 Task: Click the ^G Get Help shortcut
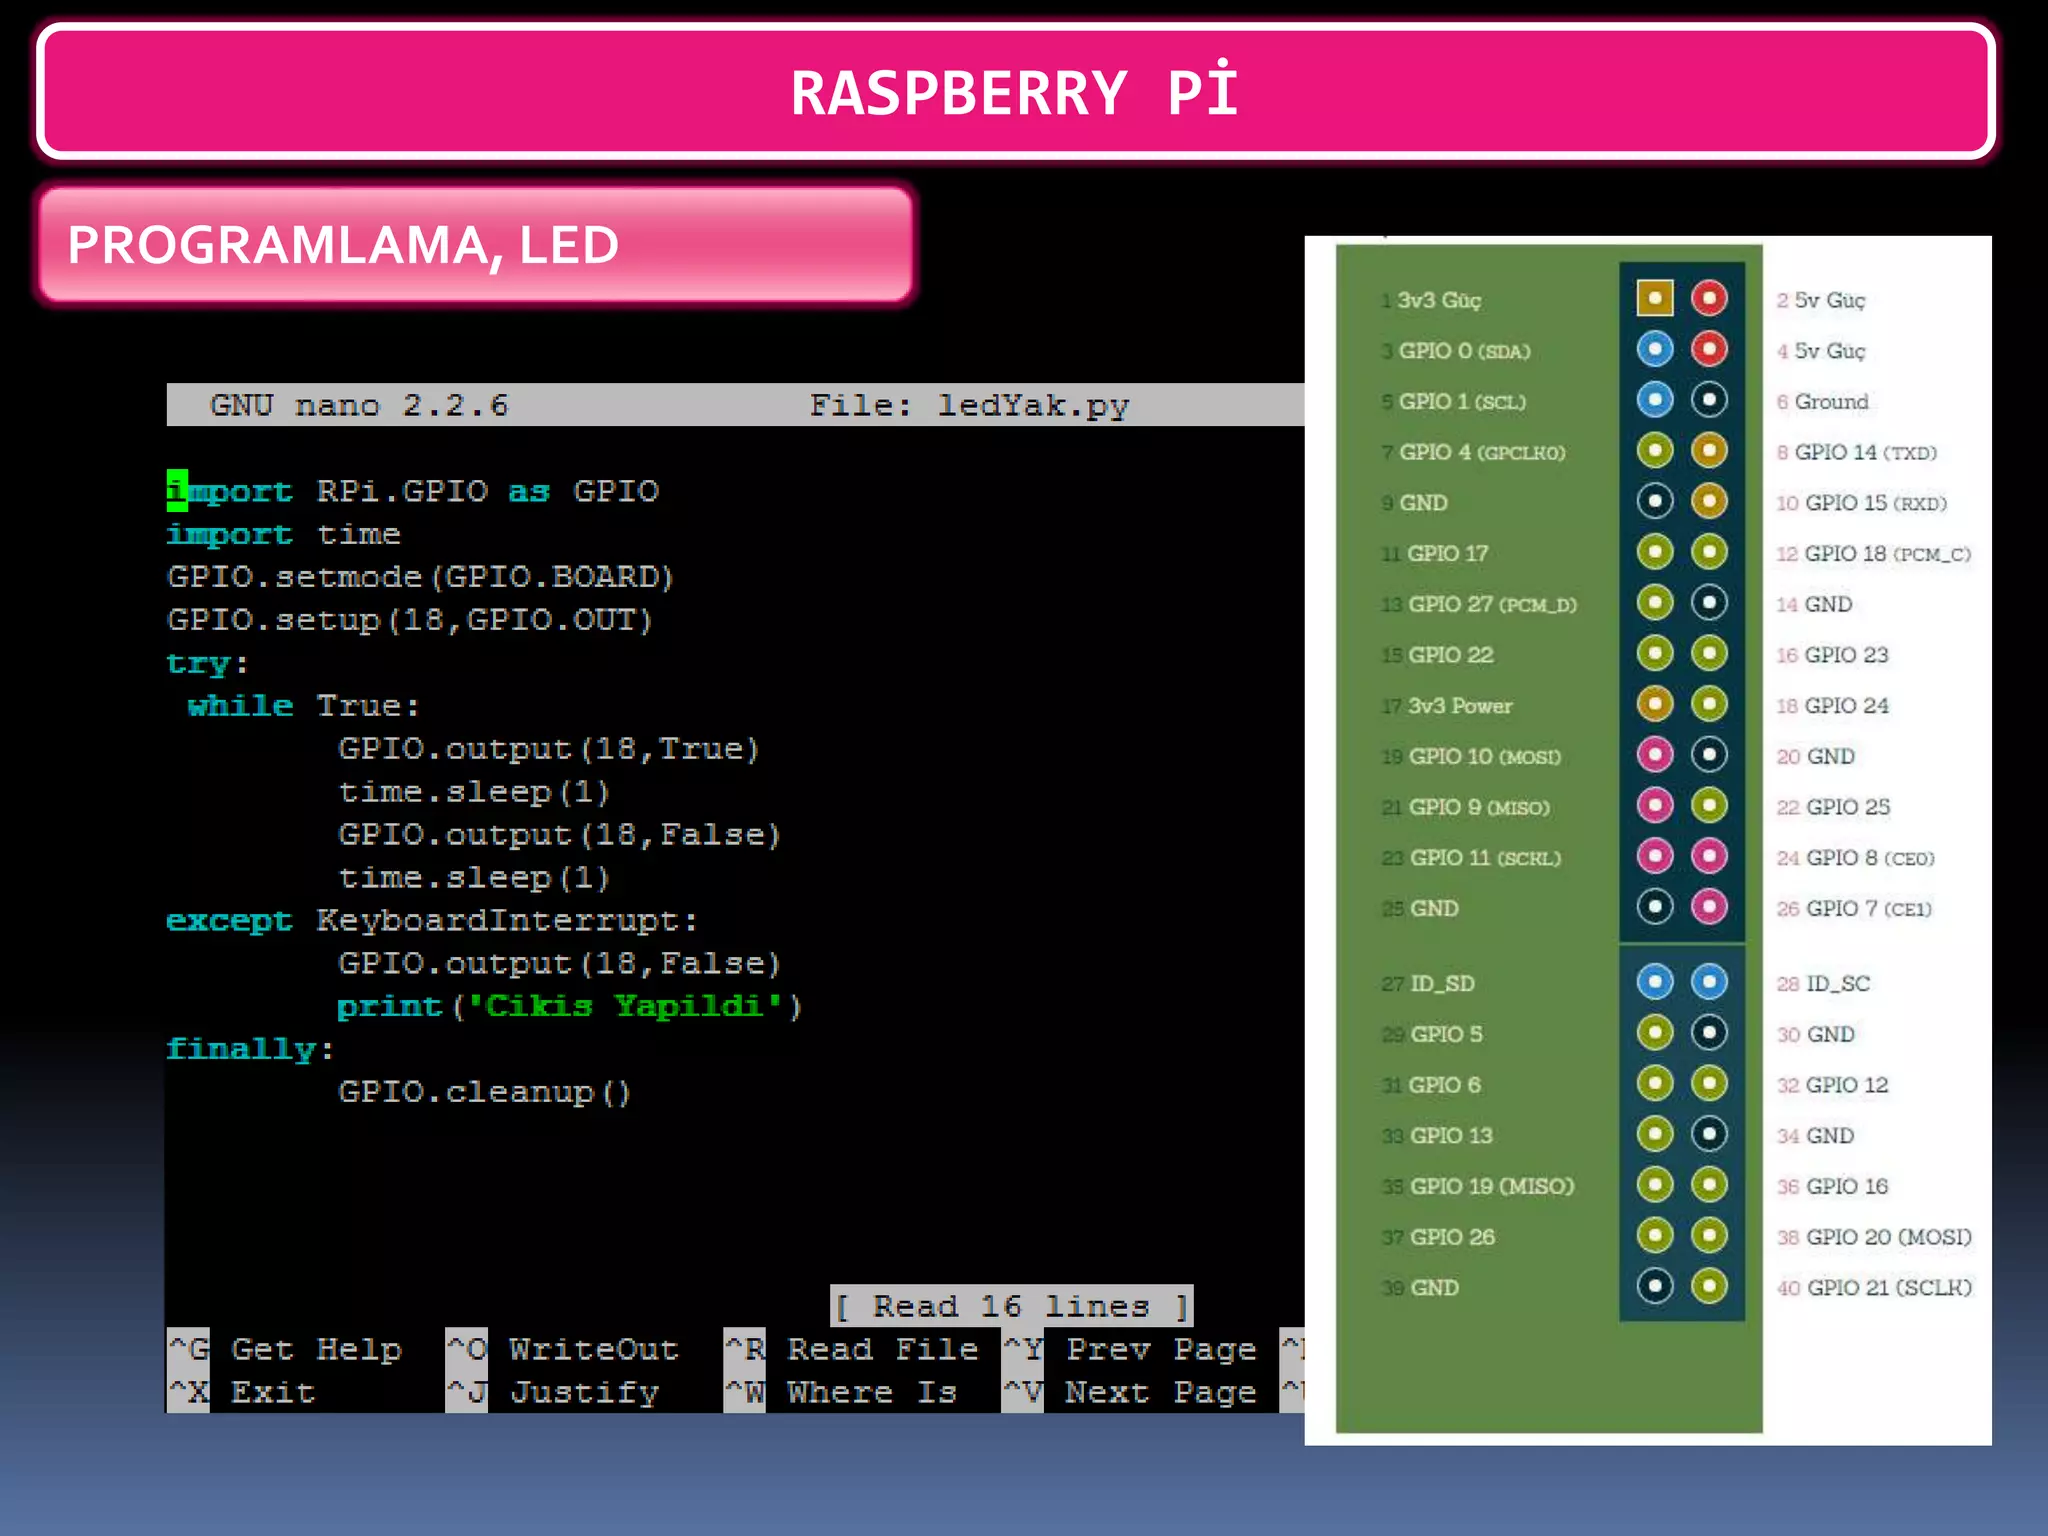285,1349
